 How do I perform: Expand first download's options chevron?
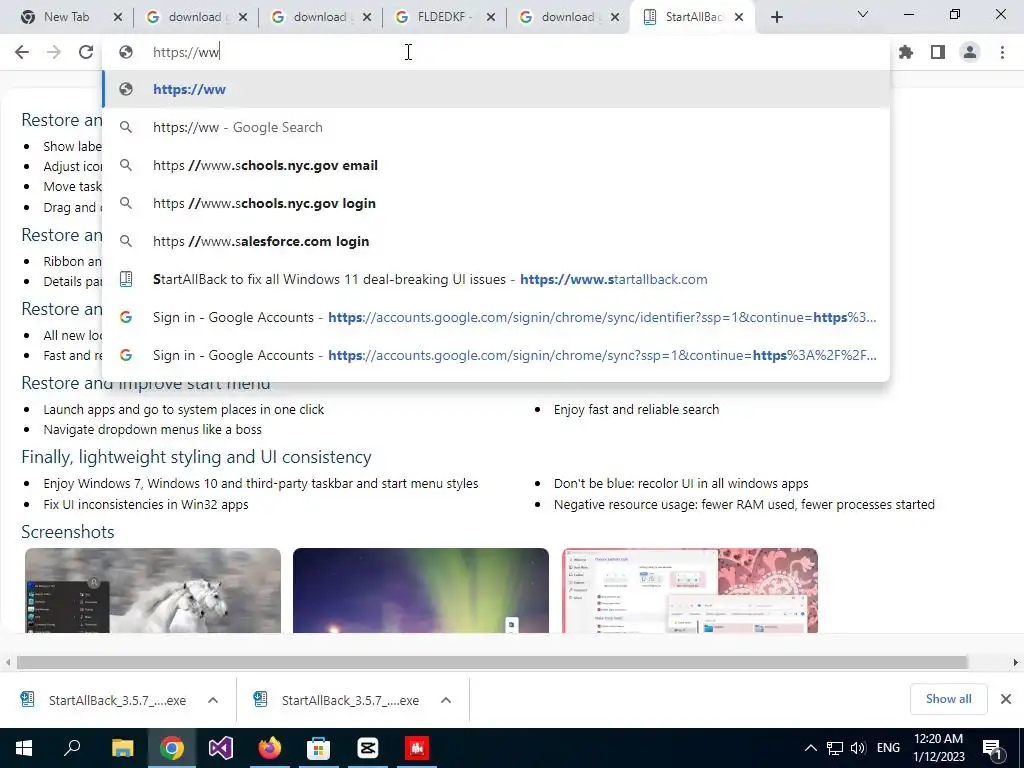pyautogui.click(x=213, y=700)
